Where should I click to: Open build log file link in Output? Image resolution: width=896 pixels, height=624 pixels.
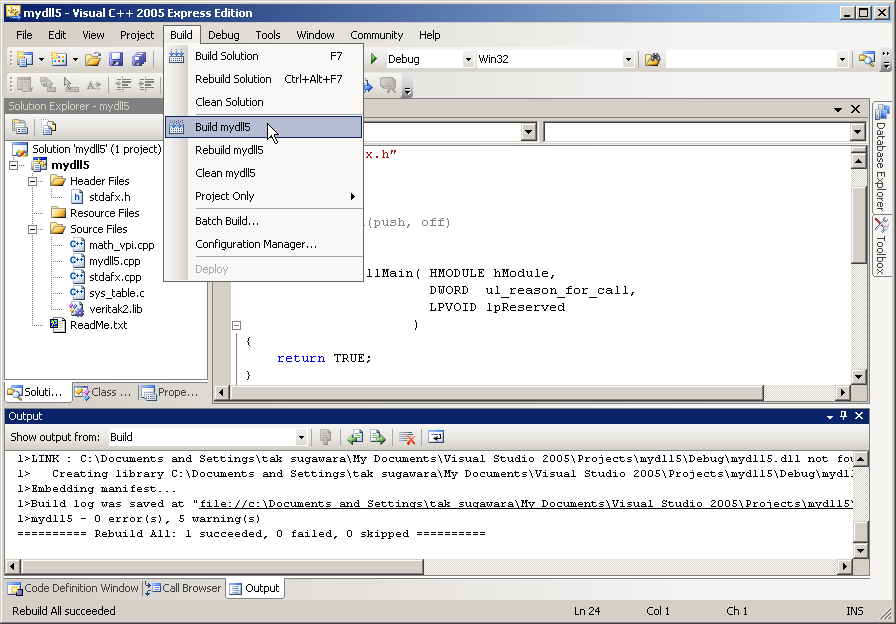pos(526,504)
